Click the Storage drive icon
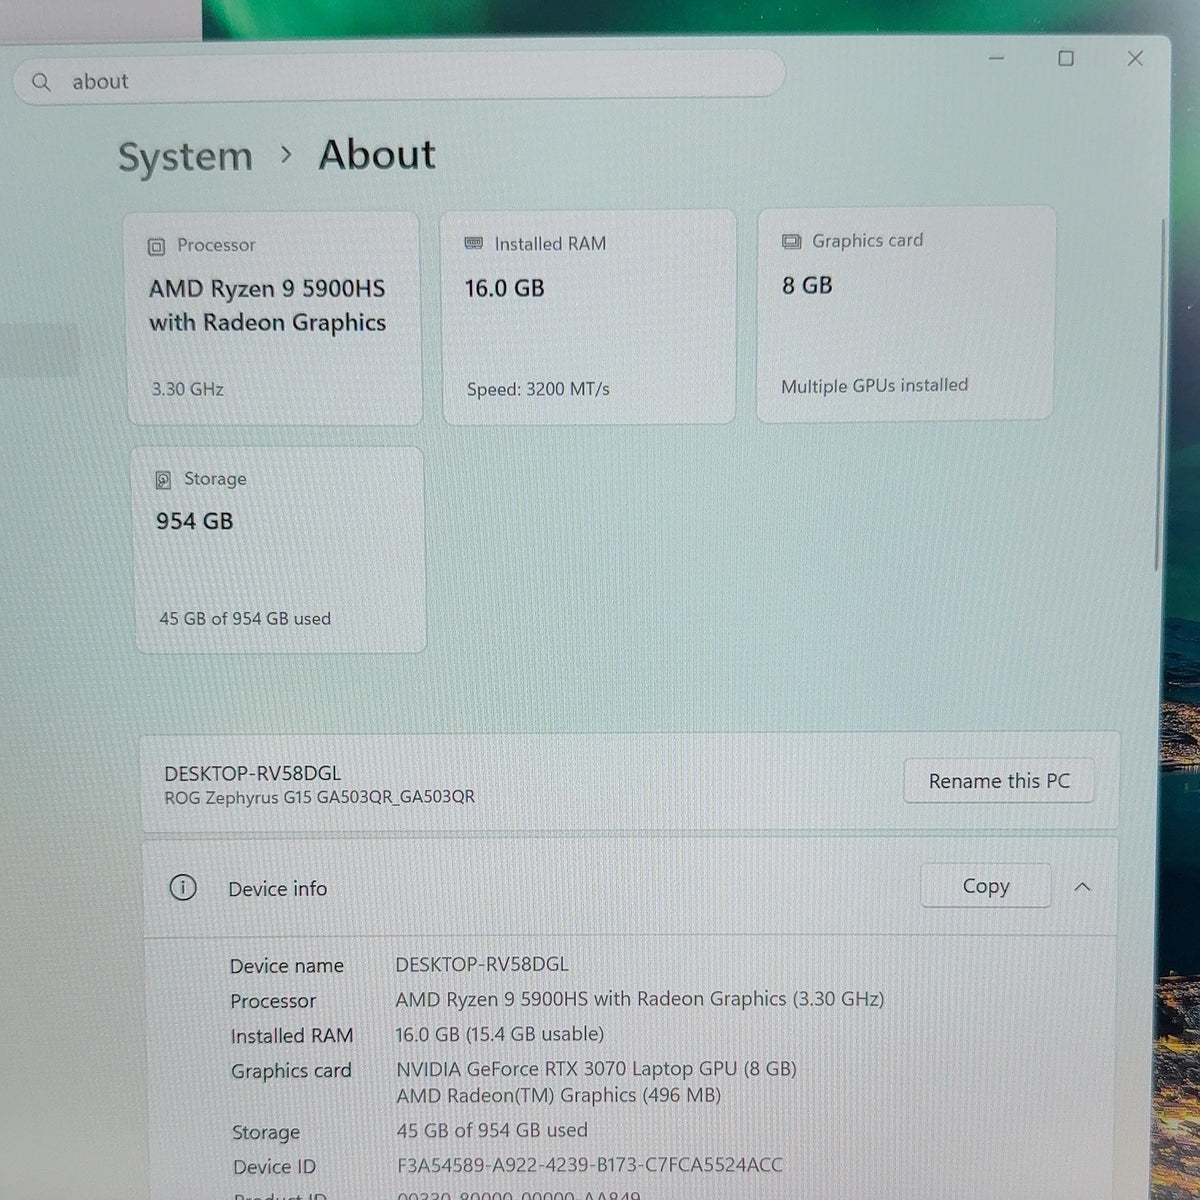The height and width of the screenshot is (1200, 1200). tap(163, 480)
